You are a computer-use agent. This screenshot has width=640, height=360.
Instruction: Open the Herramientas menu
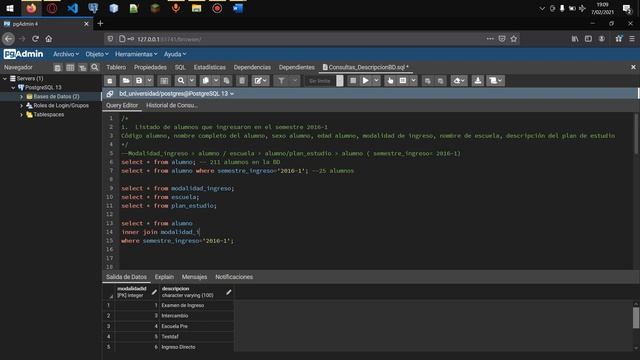pos(136,54)
